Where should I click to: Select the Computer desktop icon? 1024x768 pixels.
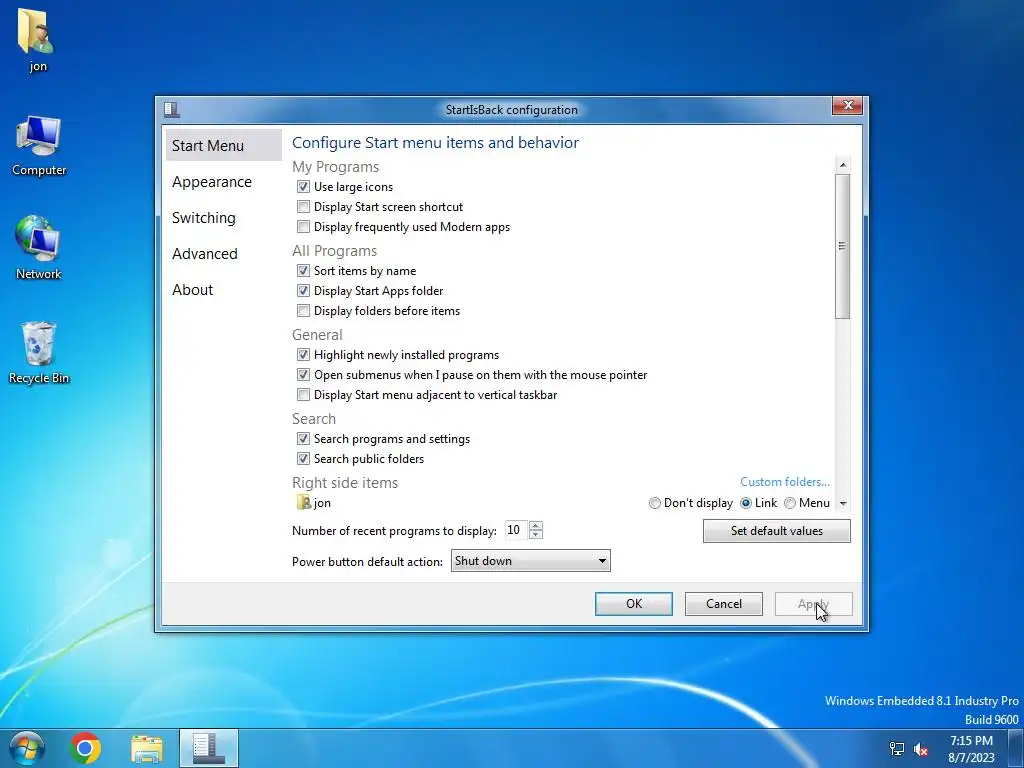click(39, 145)
